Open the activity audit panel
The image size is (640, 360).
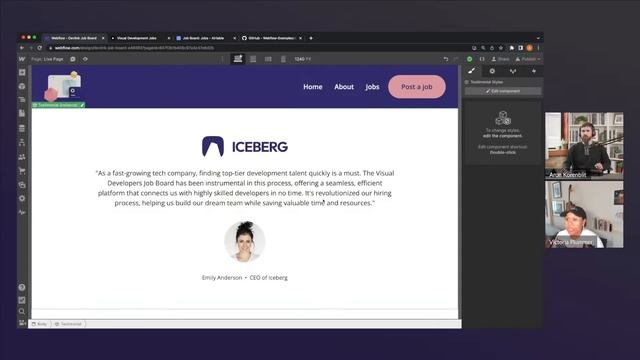tap(22, 212)
